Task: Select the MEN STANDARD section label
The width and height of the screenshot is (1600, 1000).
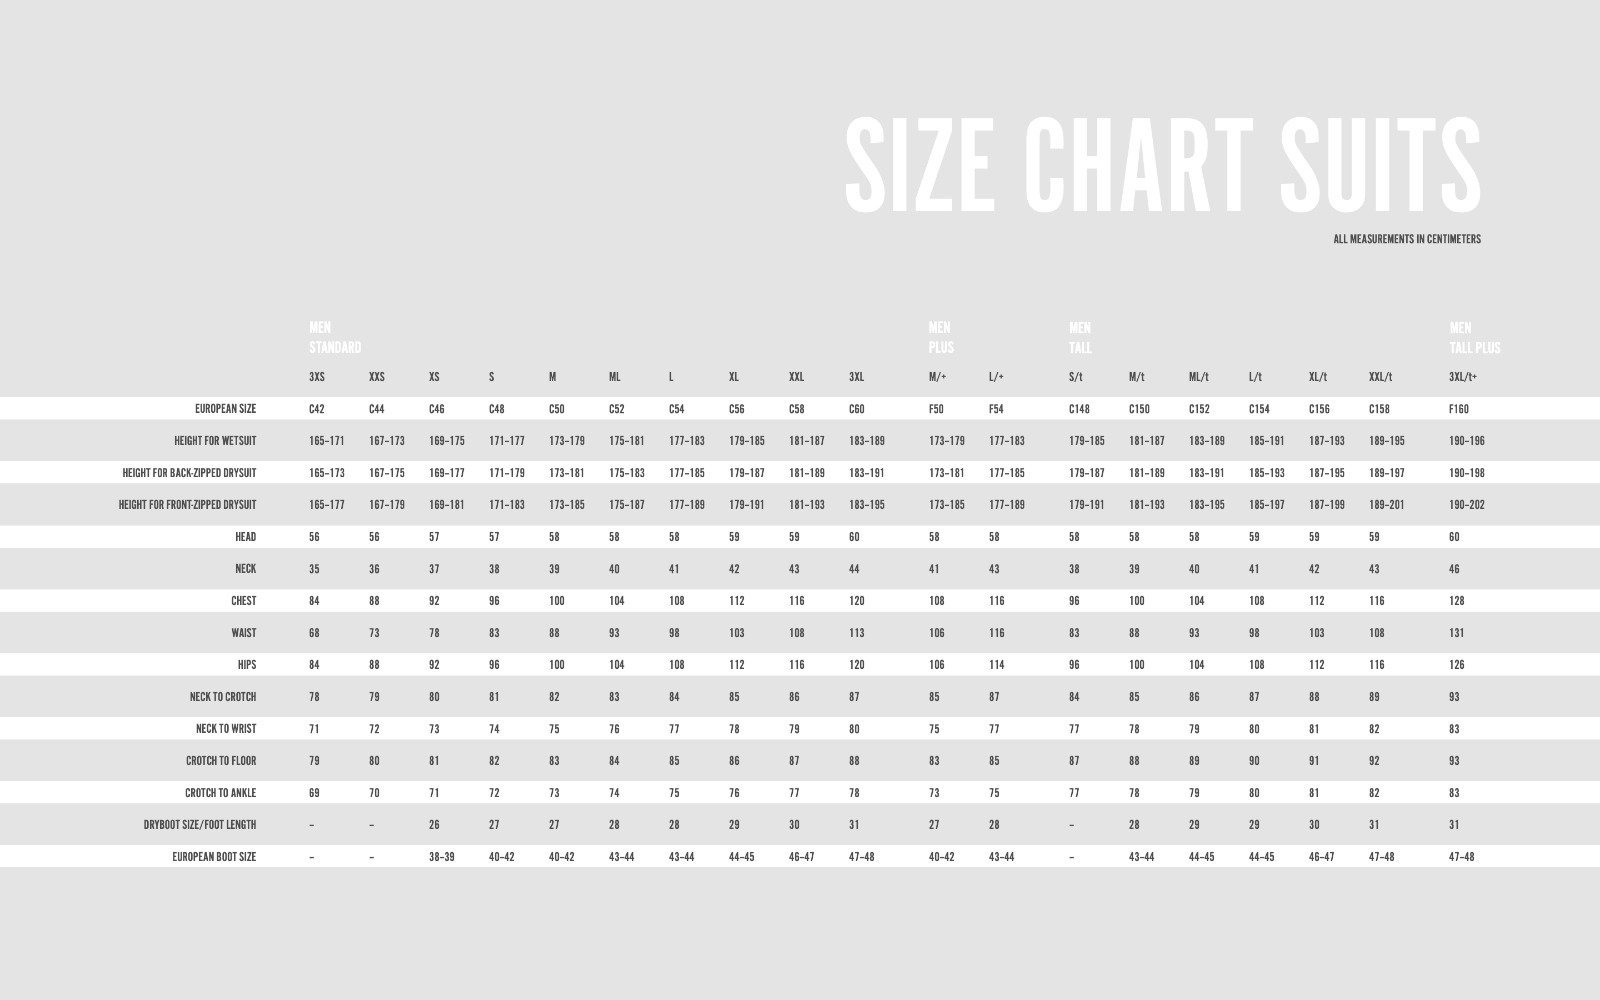Action: pyautogui.click(x=335, y=338)
